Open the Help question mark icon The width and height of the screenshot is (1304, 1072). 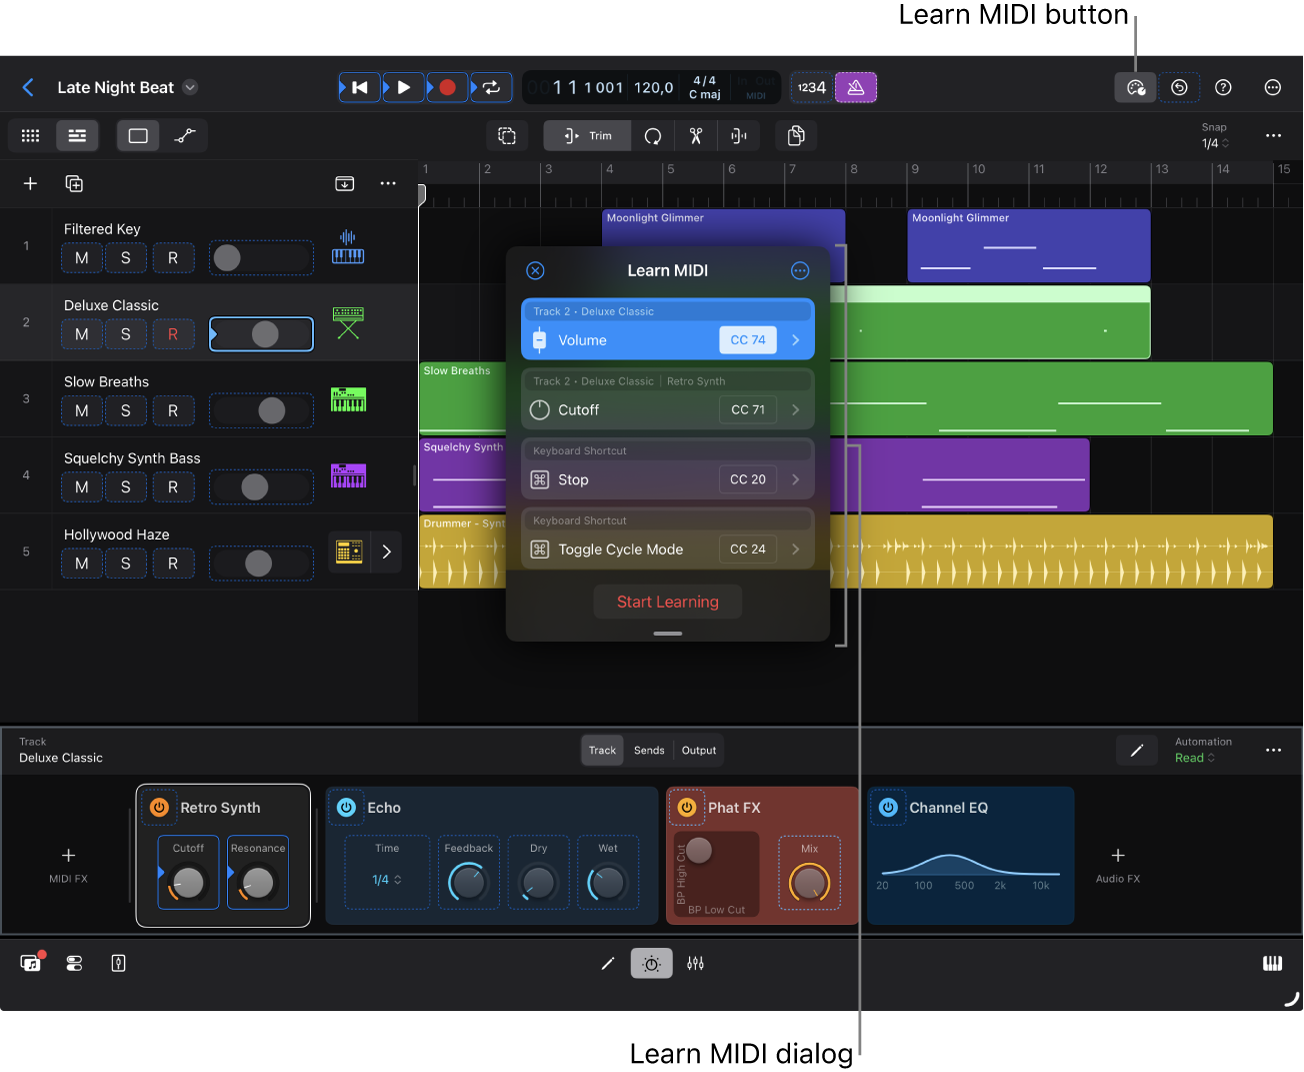click(1223, 87)
